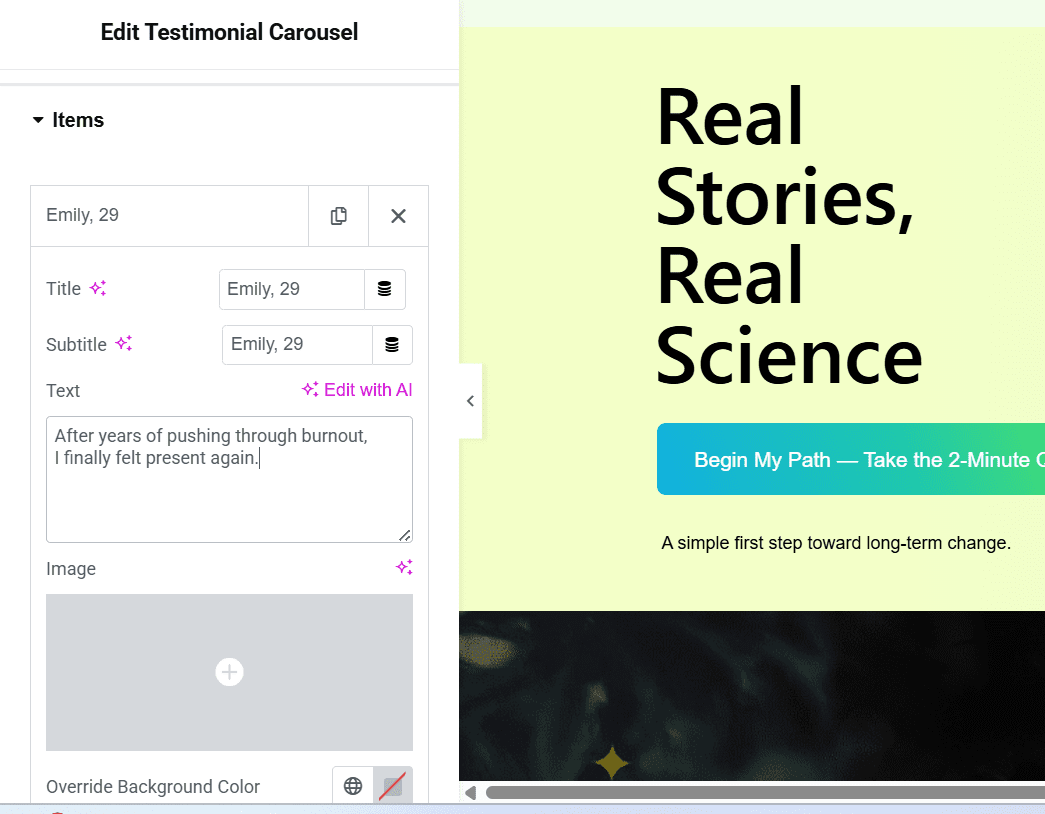Click inside the testimonial Text area

[229, 480]
